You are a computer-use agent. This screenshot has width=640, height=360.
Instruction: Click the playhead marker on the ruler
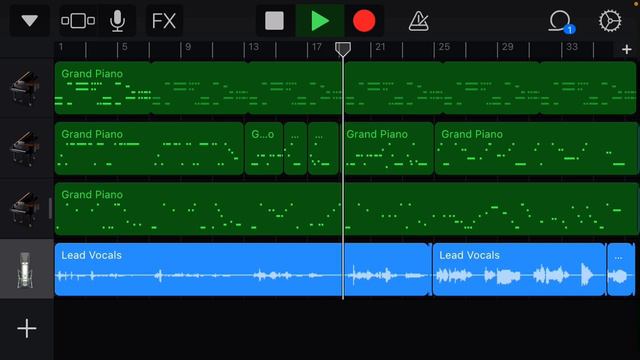(342, 49)
